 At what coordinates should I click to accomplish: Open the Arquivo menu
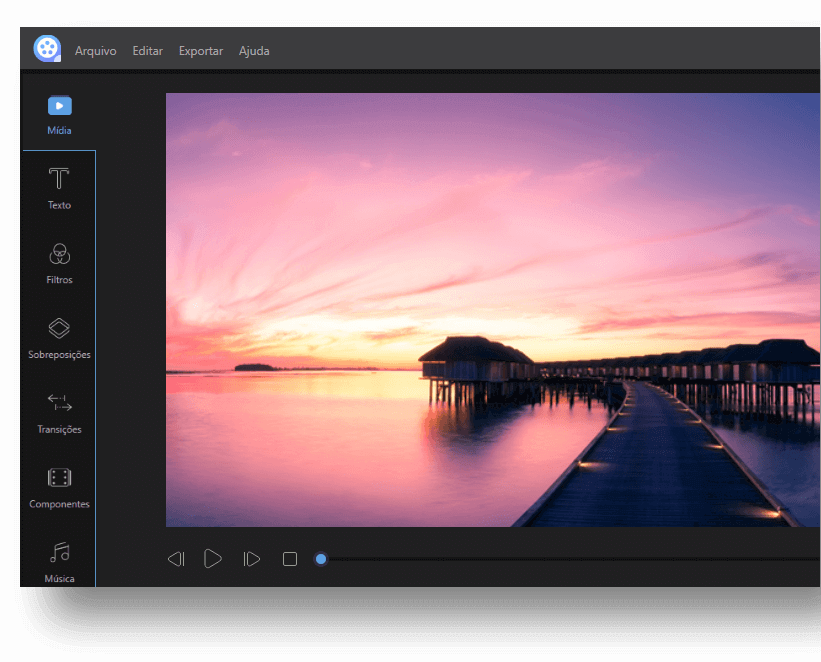tap(95, 50)
